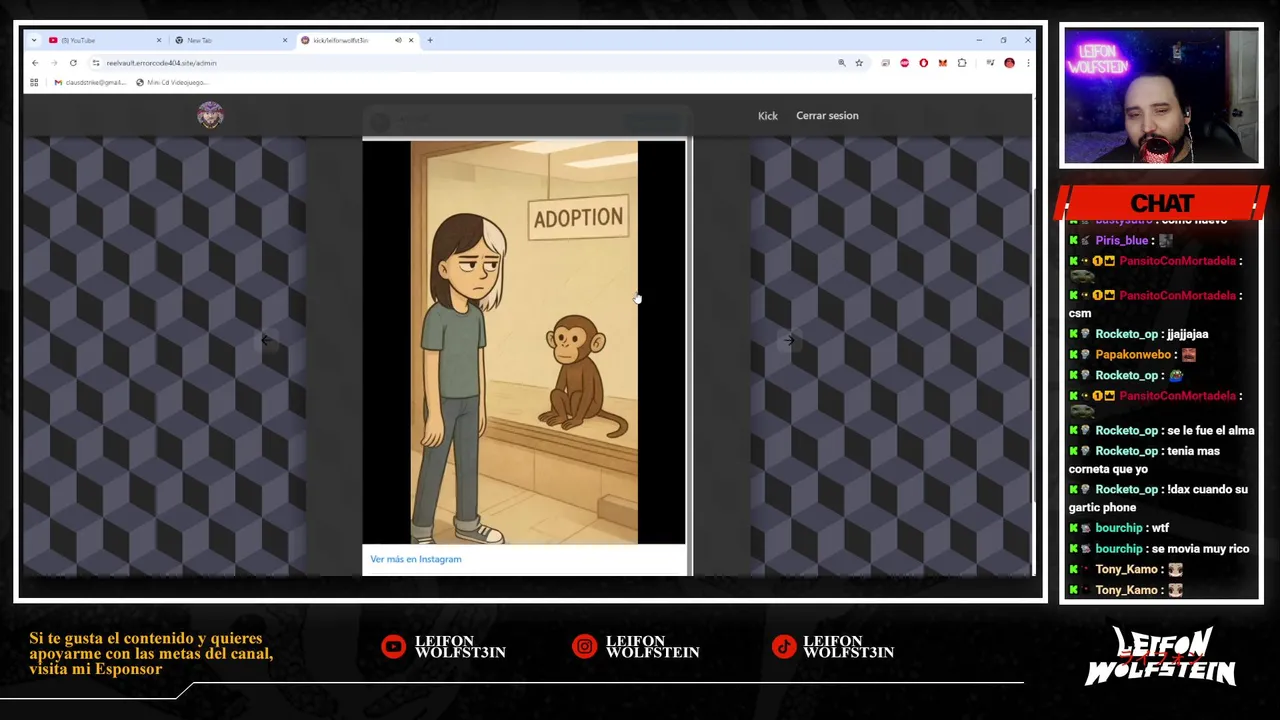Open the Mini Cd Videojuego bookmark
1280x720 pixels.
tap(171, 82)
